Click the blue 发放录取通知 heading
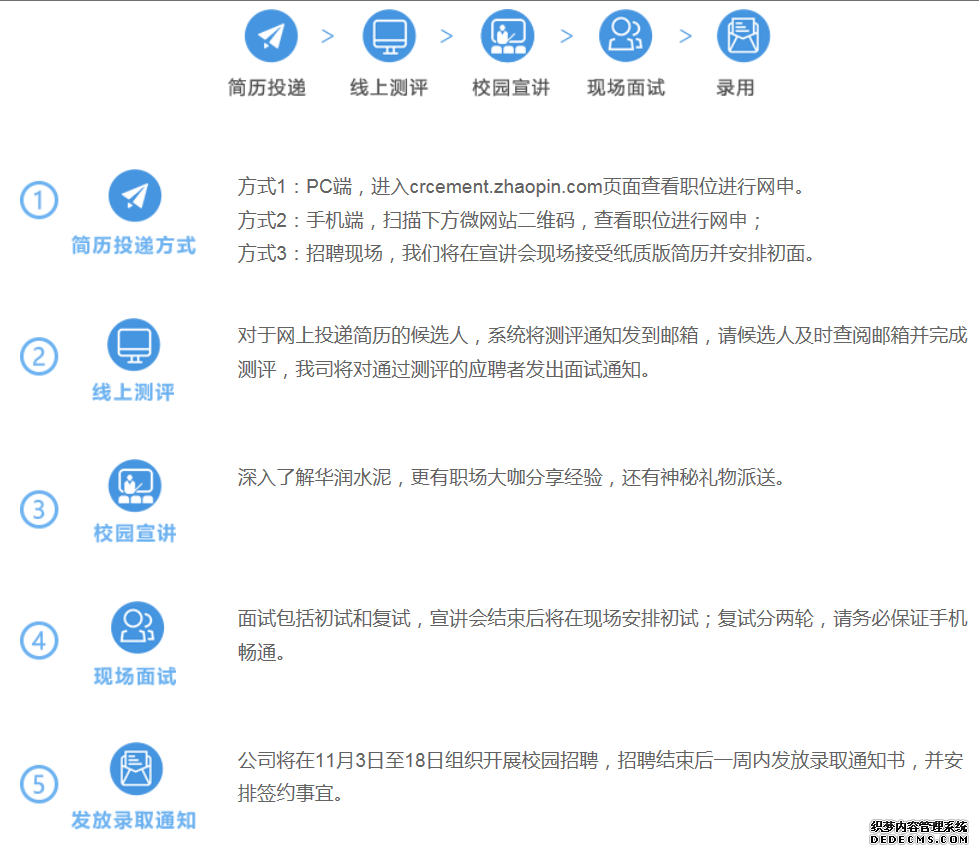 pos(134,820)
